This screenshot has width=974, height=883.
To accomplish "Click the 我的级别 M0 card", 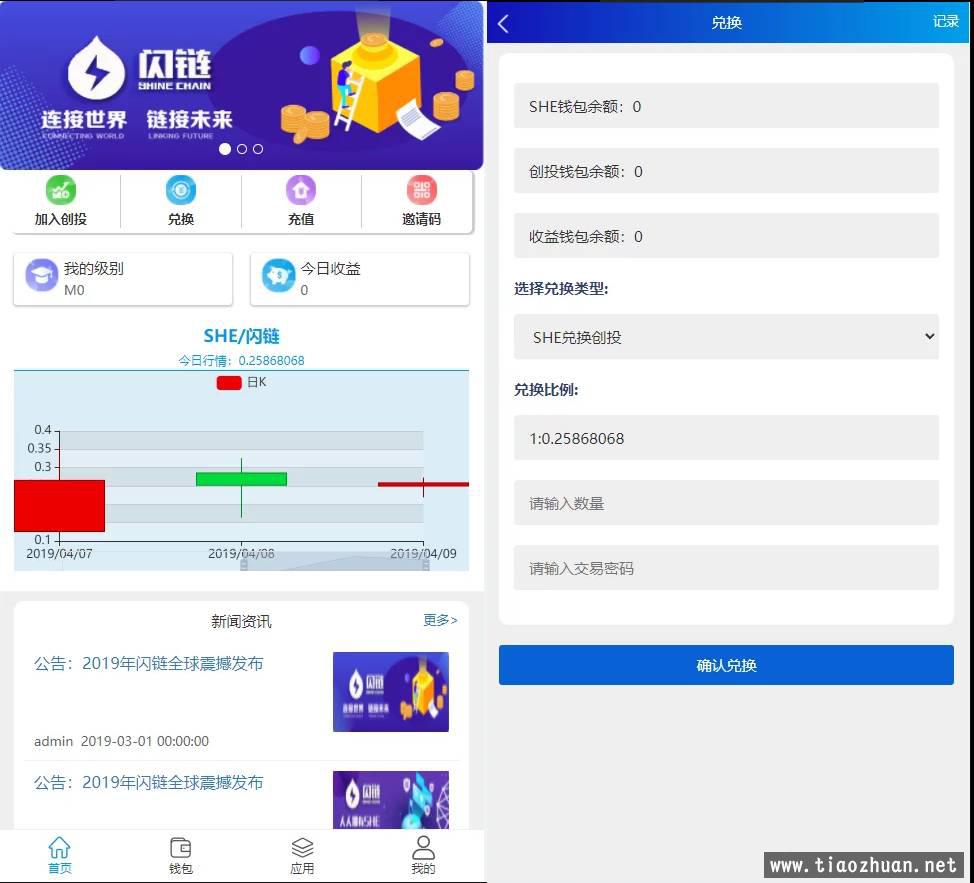I will [123, 279].
